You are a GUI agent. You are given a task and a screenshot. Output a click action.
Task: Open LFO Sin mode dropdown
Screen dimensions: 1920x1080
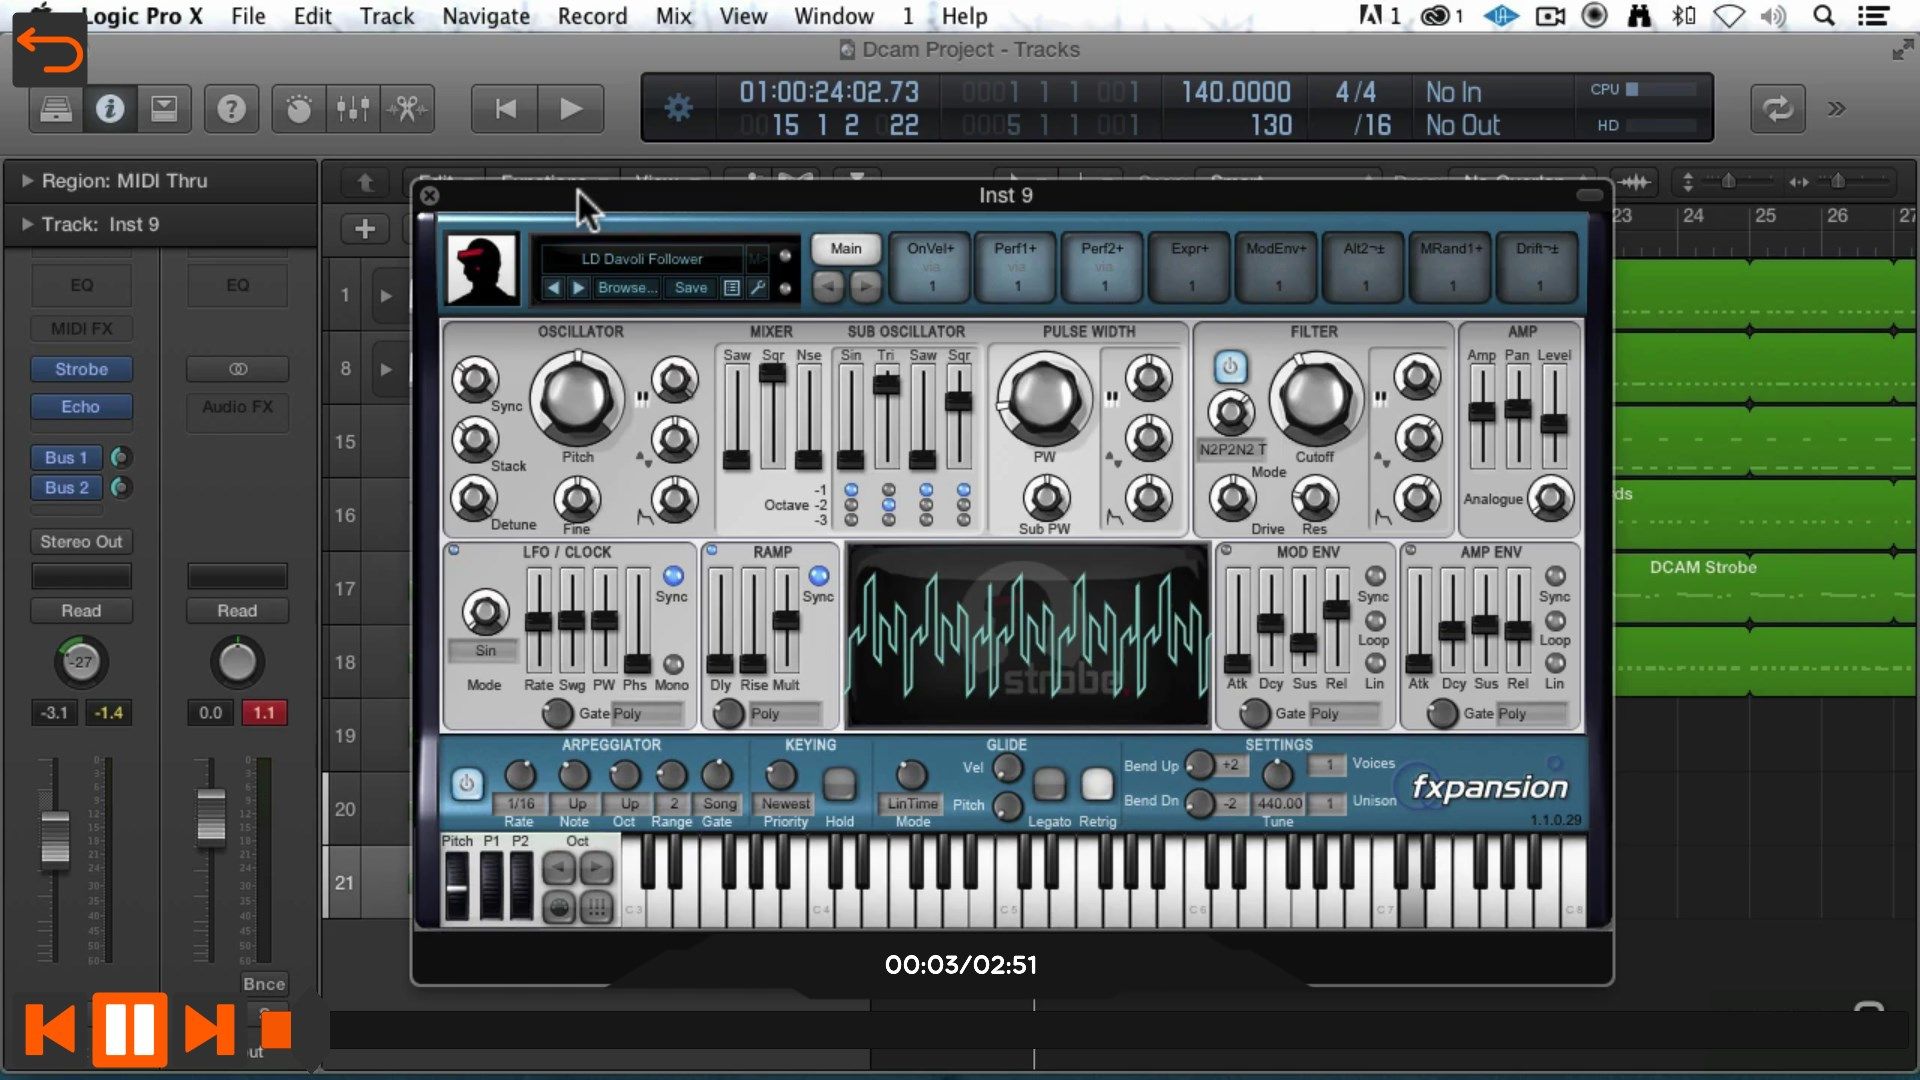click(485, 651)
